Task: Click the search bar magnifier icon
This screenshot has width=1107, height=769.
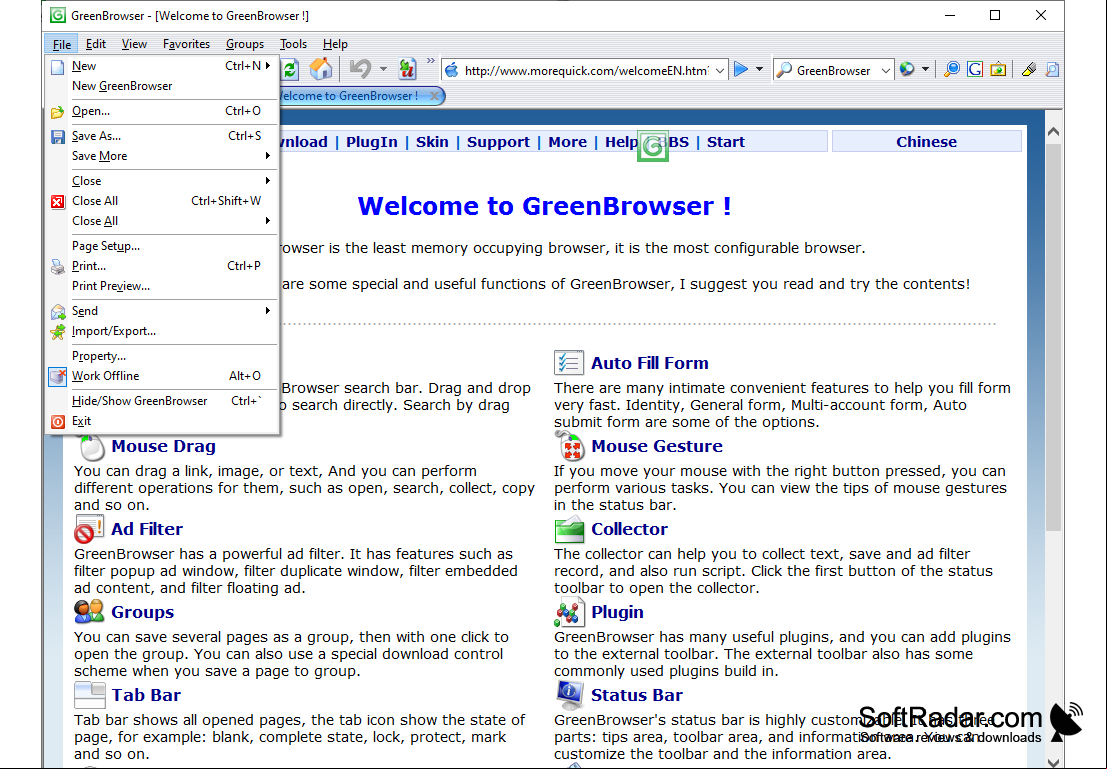Action: coord(784,70)
